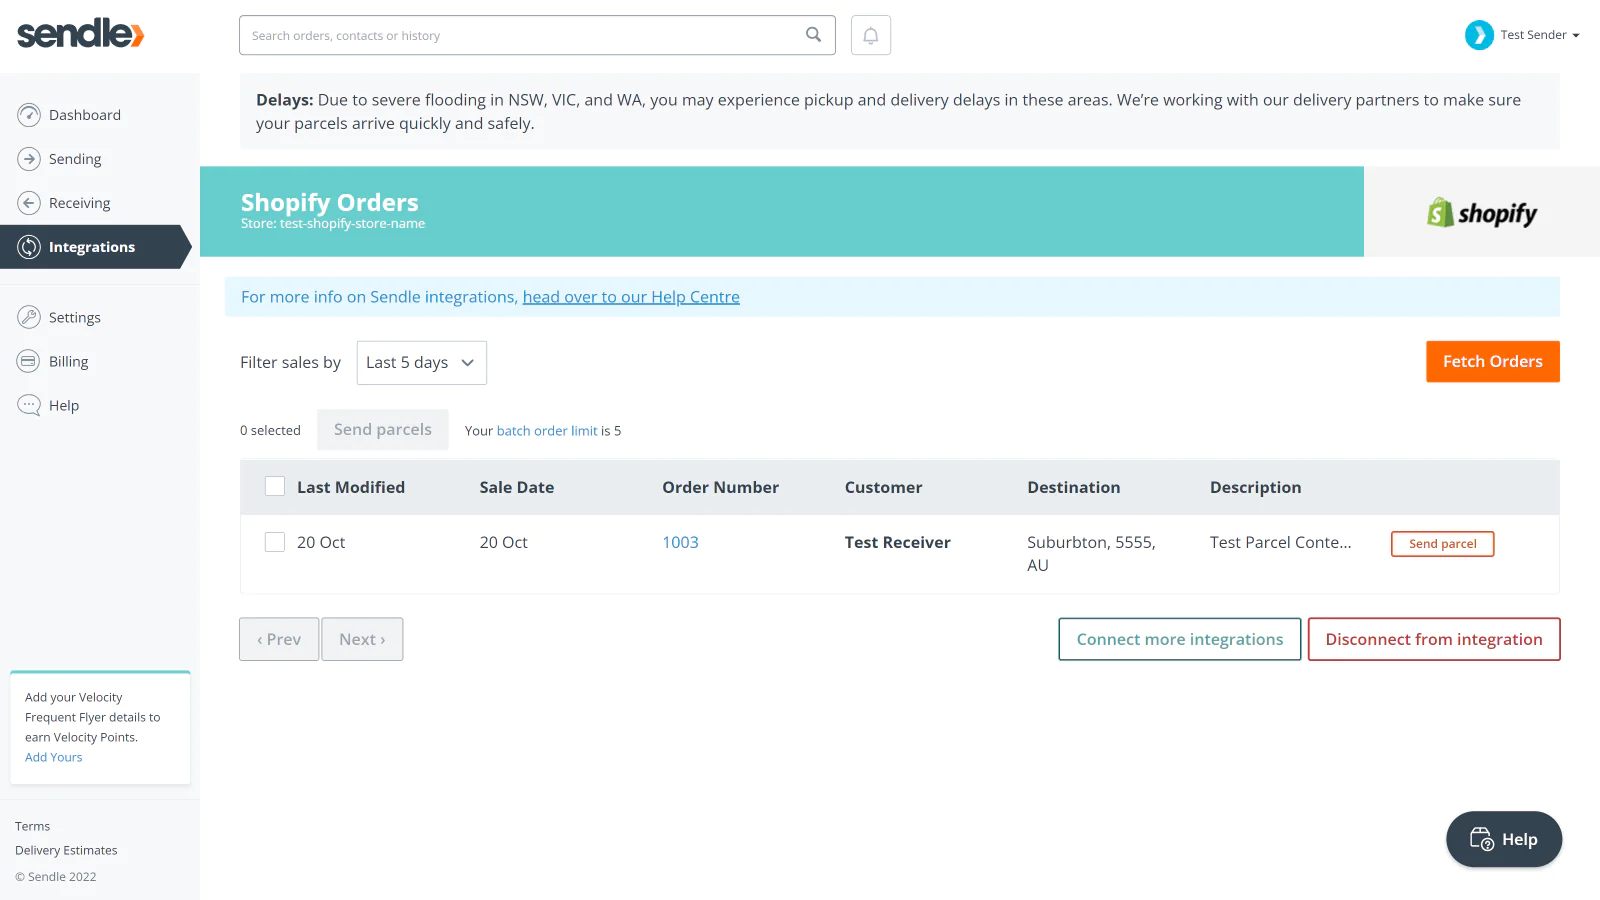1600x900 pixels.
Task: Open Settings in the sidebar
Action: point(75,317)
